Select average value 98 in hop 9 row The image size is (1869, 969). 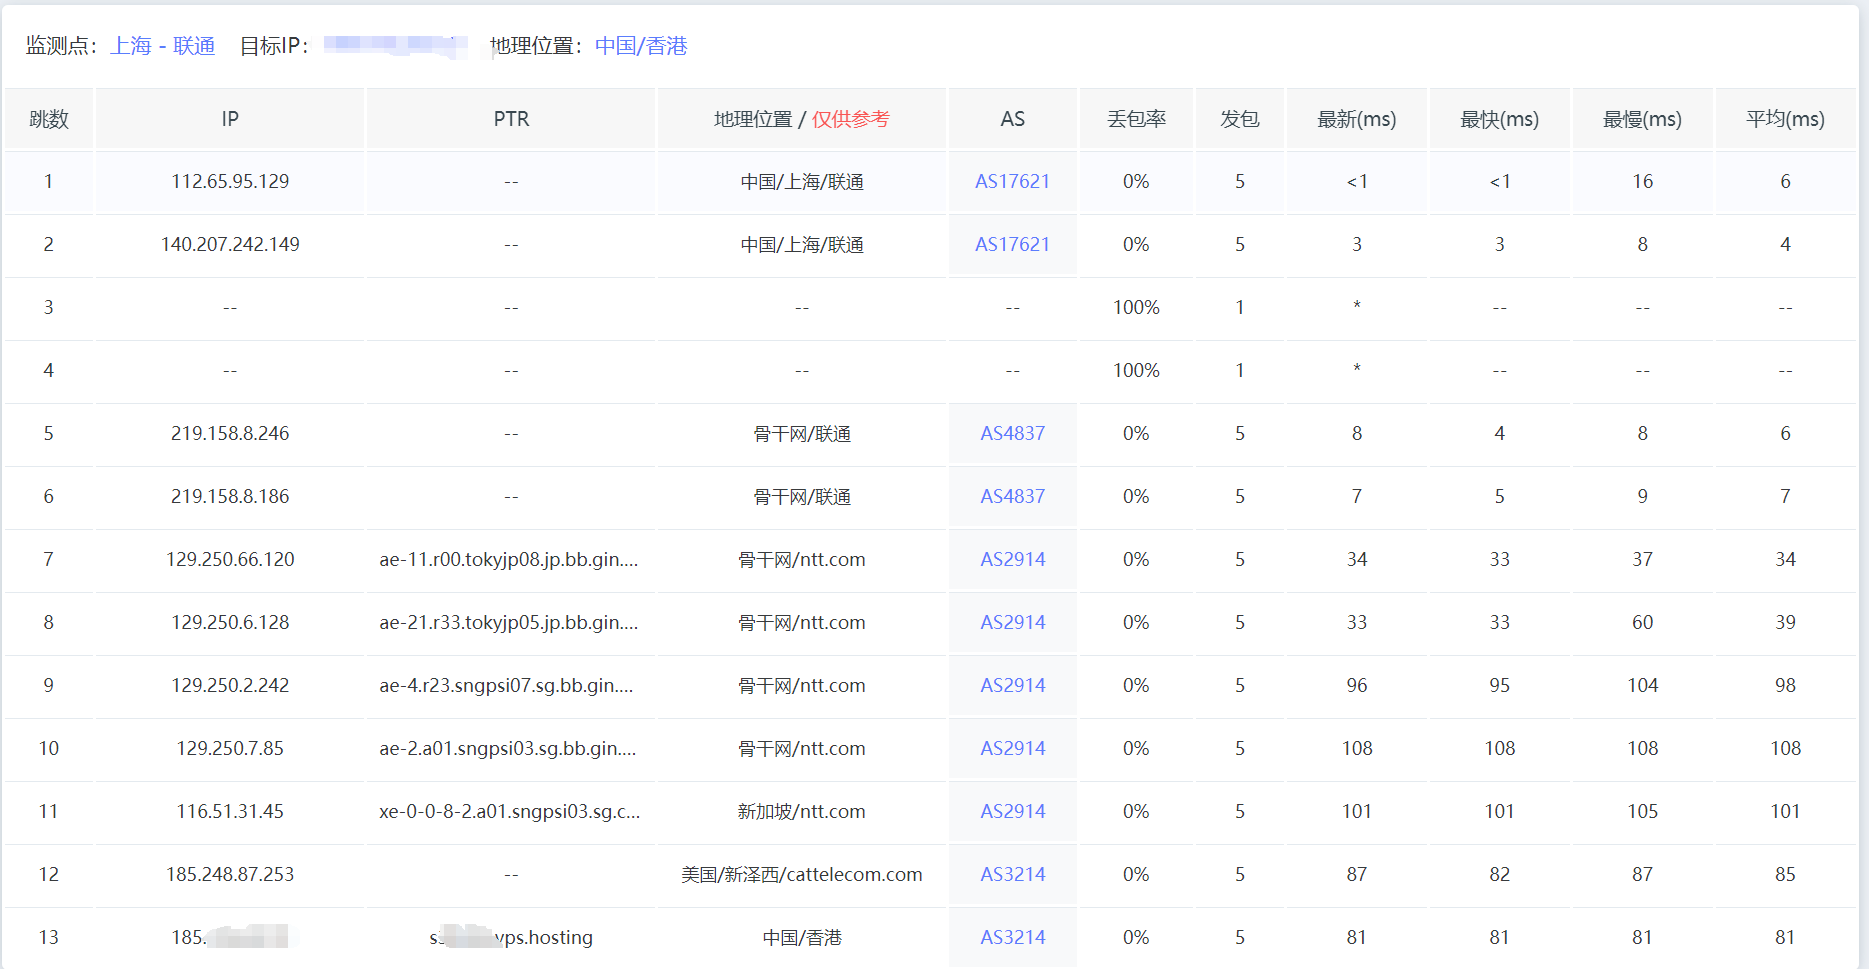(1785, 685)
